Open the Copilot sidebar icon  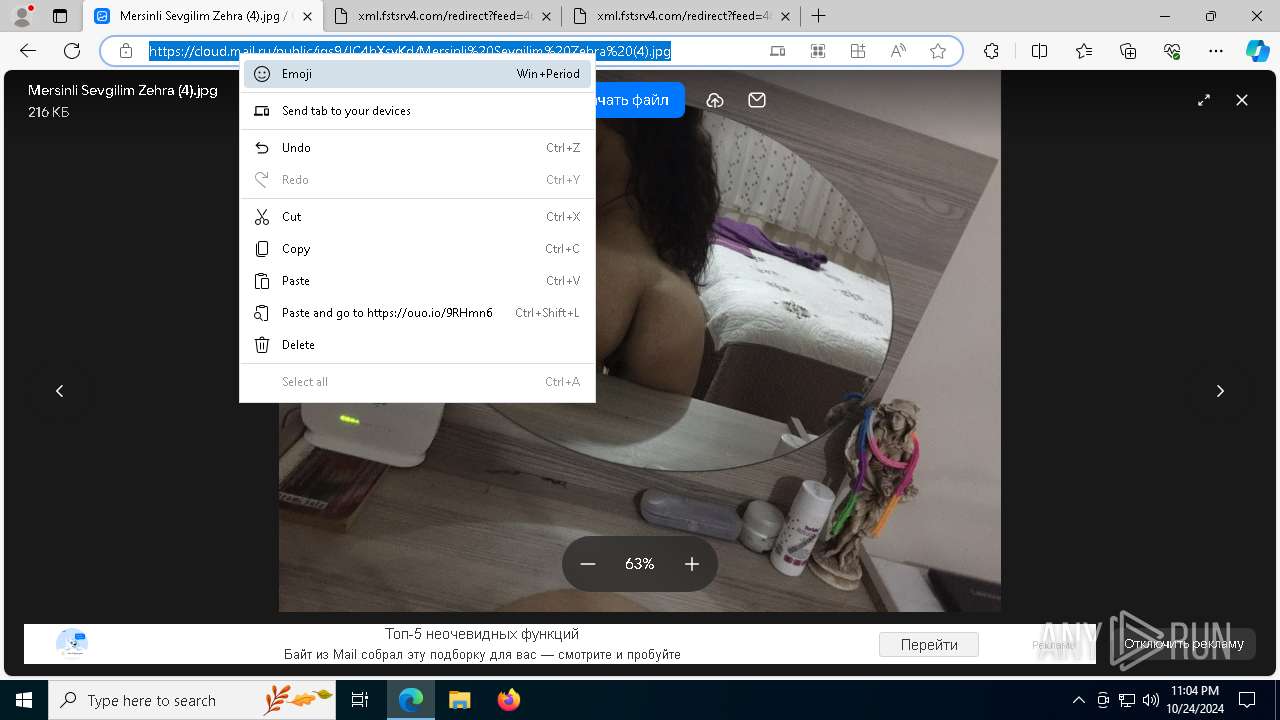[x=1257, y=51]
